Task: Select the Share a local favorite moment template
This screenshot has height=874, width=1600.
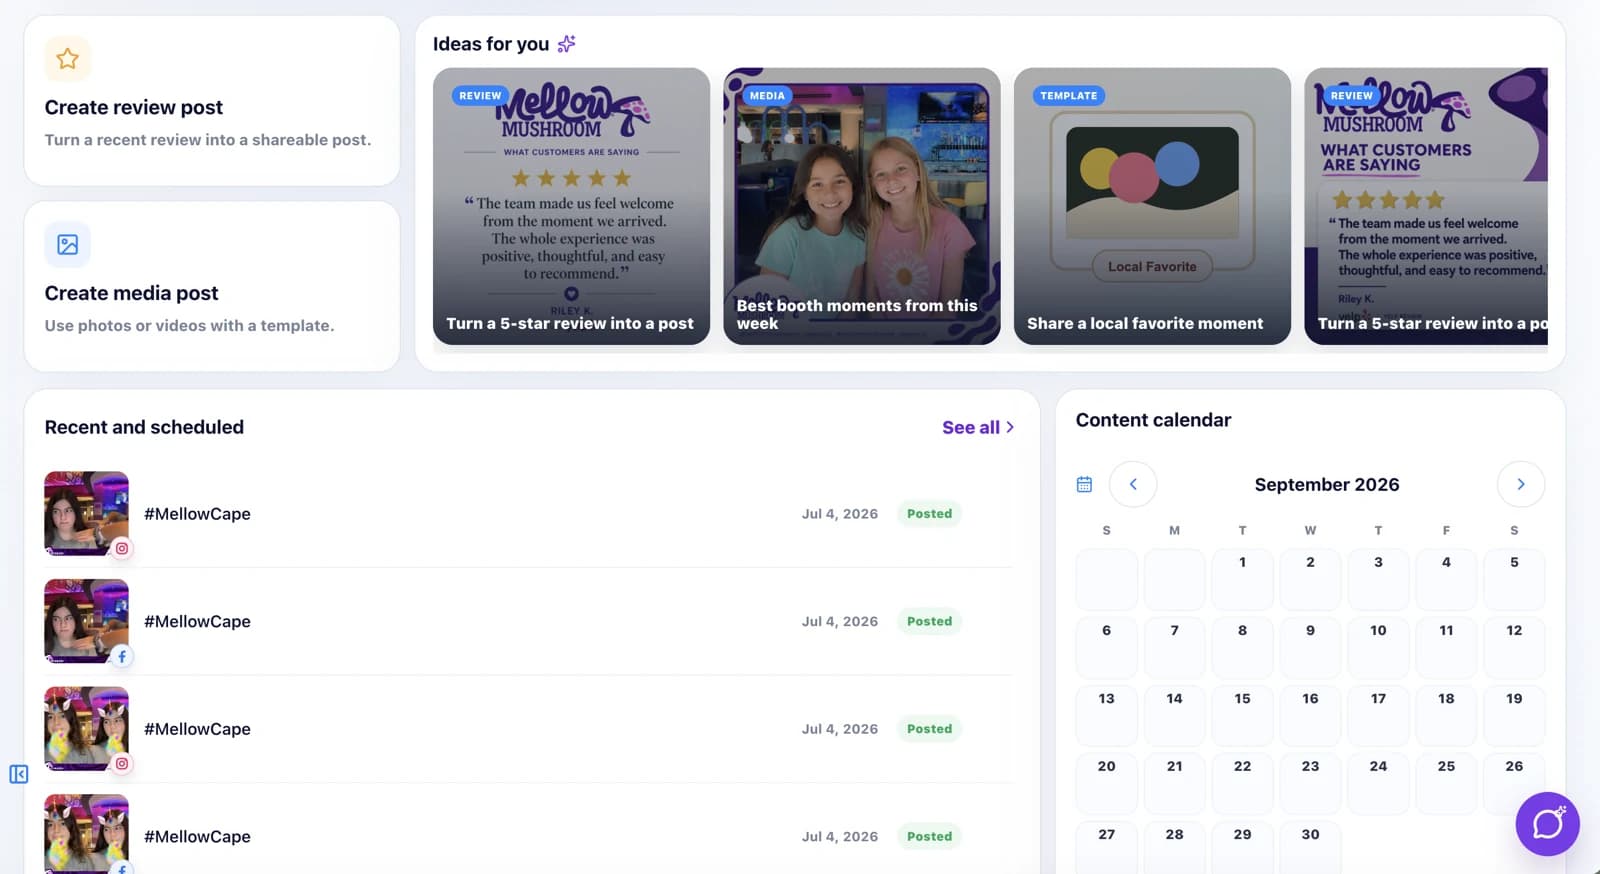Action: click(x=1152, y=206)
